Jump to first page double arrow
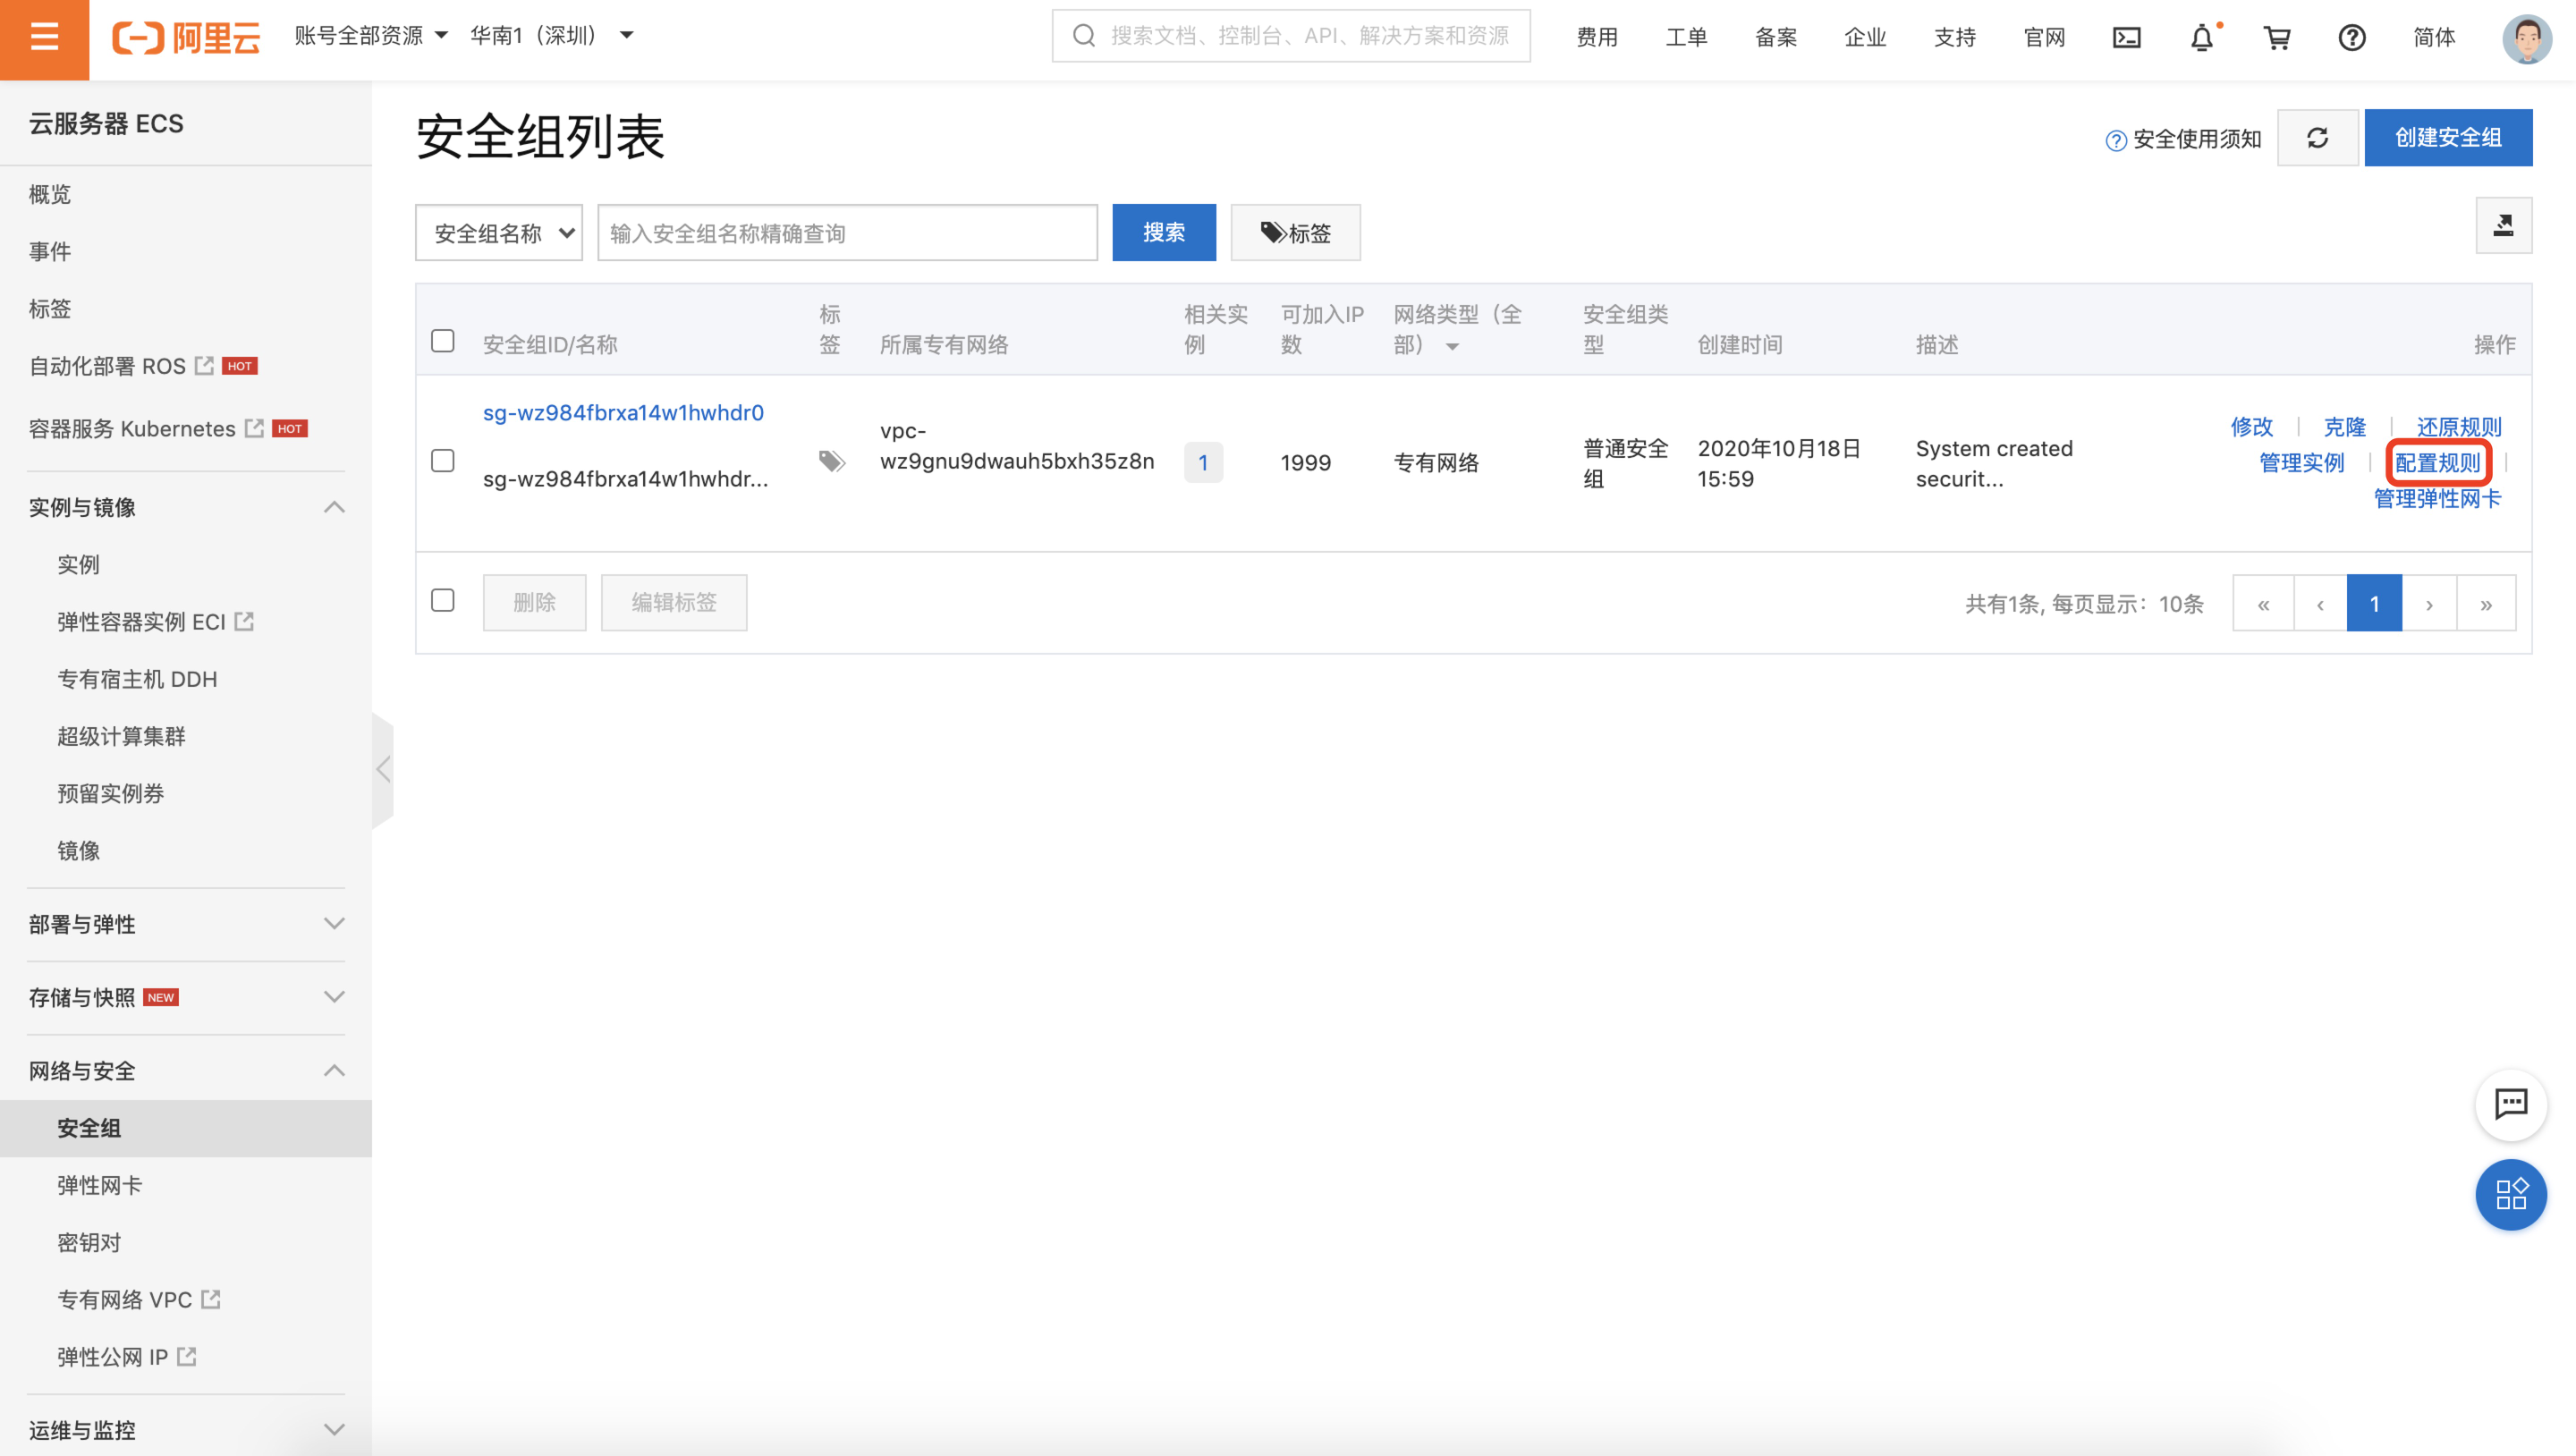 click(2263, 603)
